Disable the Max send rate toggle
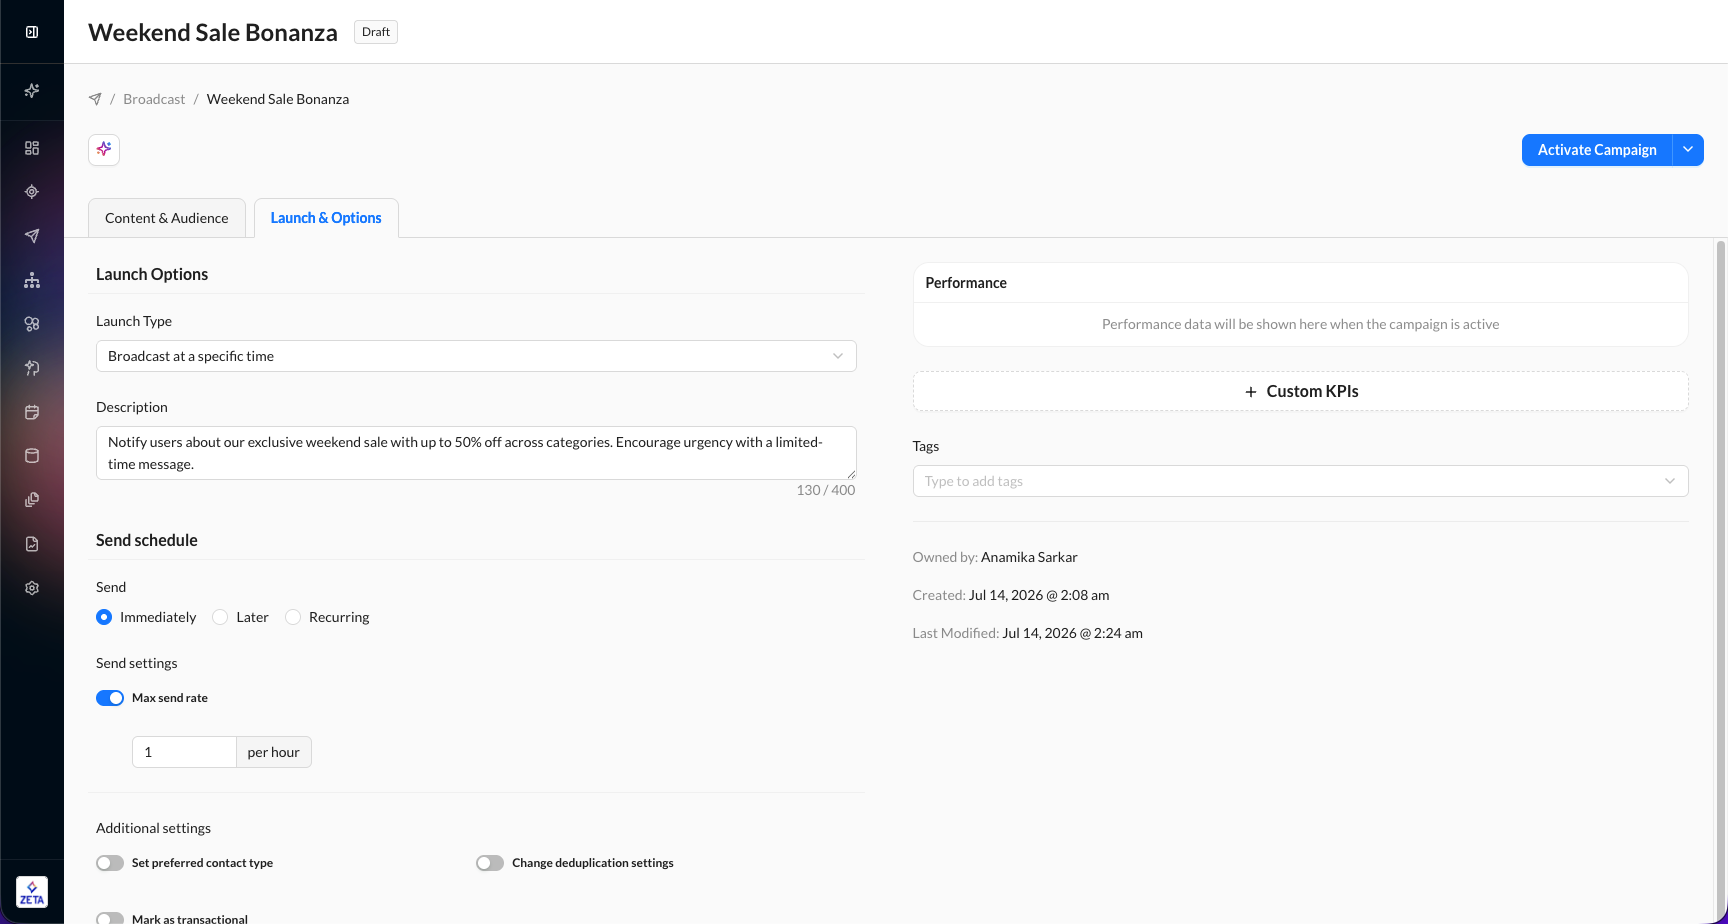This screenshot has height=924, width=1728. pyautogui.click(x=110, y=698)
